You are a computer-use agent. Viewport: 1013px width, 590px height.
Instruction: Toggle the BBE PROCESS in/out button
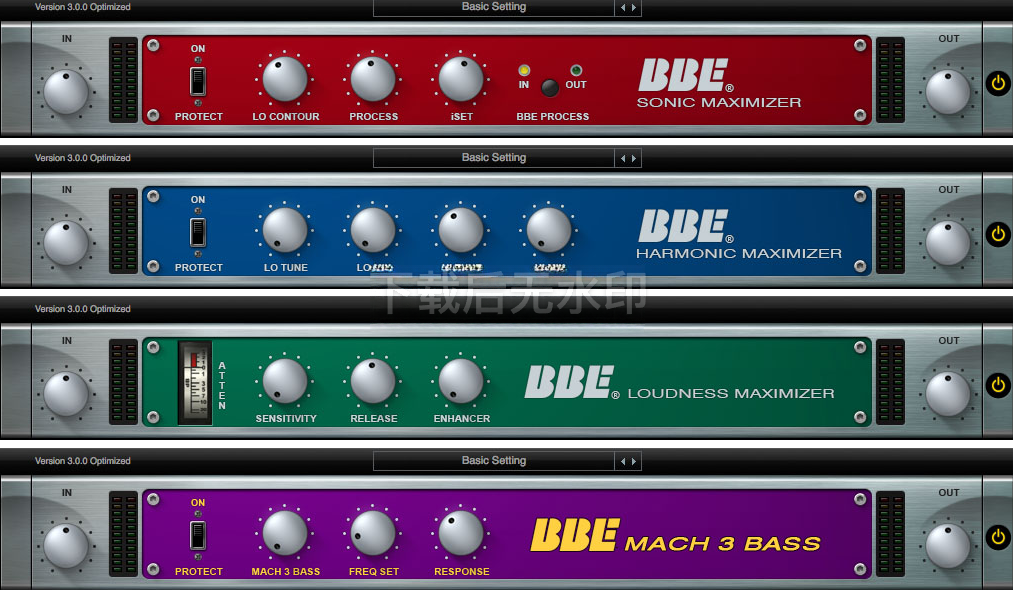point(550,87)
